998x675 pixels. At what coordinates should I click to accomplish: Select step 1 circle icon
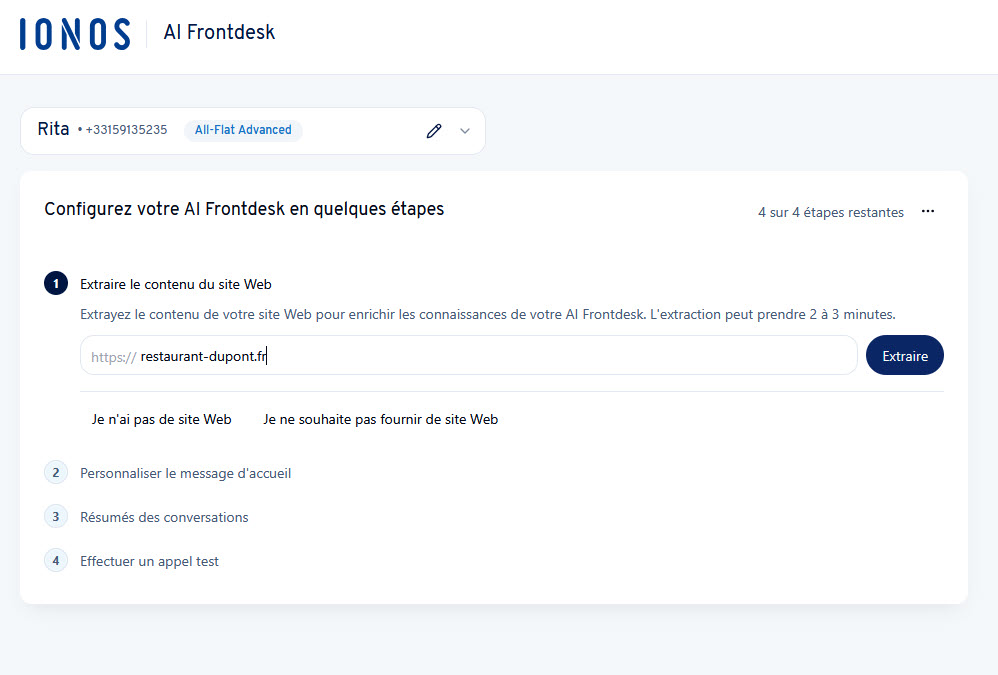tap(56, 284)
